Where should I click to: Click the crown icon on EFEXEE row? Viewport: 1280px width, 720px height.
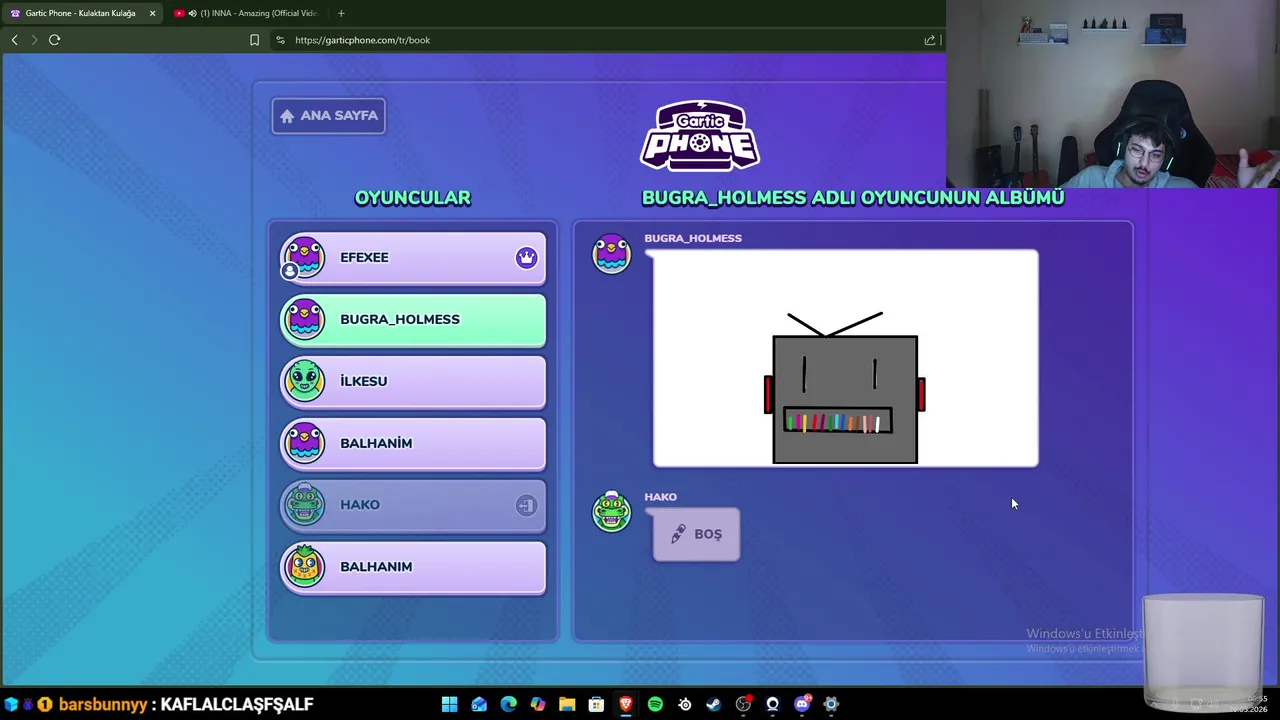(526, 258)
